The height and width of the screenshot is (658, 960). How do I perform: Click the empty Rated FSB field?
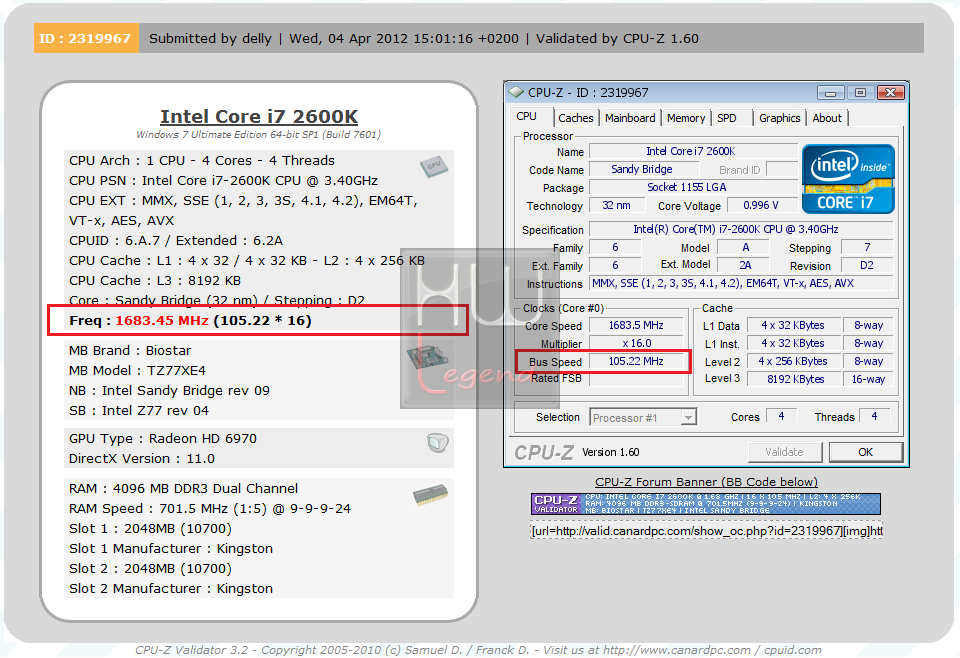pos(636,379)
